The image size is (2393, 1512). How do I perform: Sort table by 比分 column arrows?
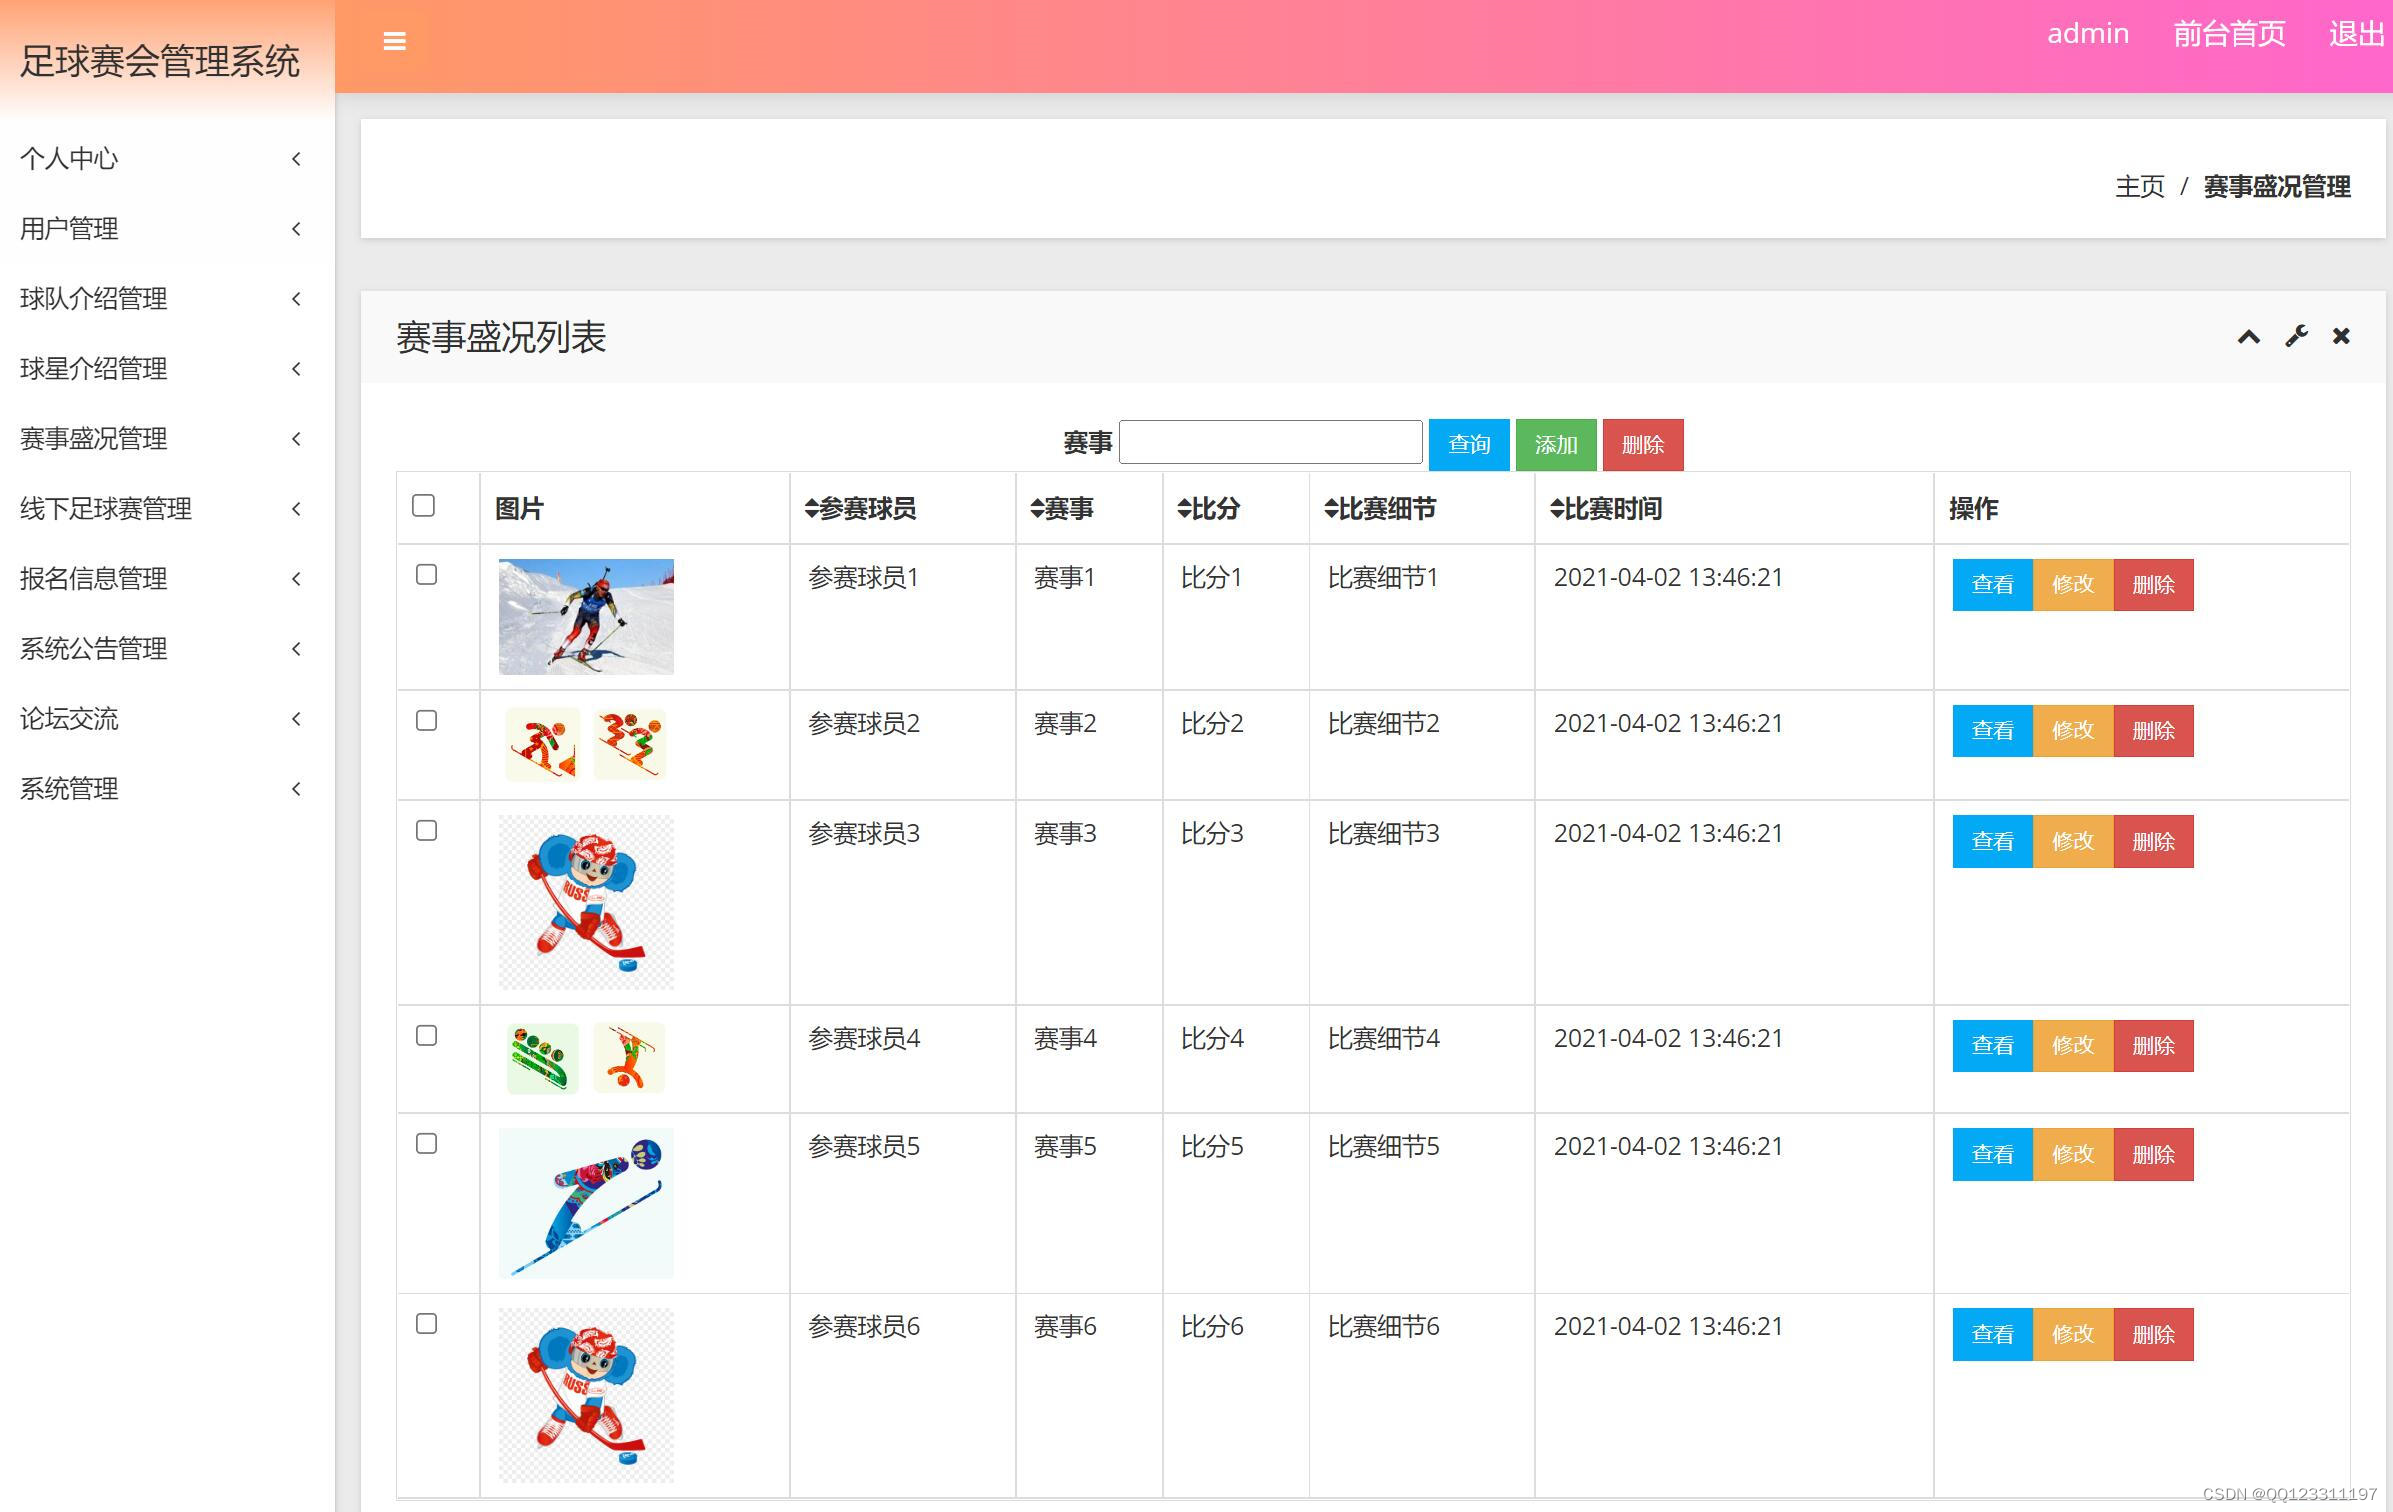click(x=1184, y=509)
